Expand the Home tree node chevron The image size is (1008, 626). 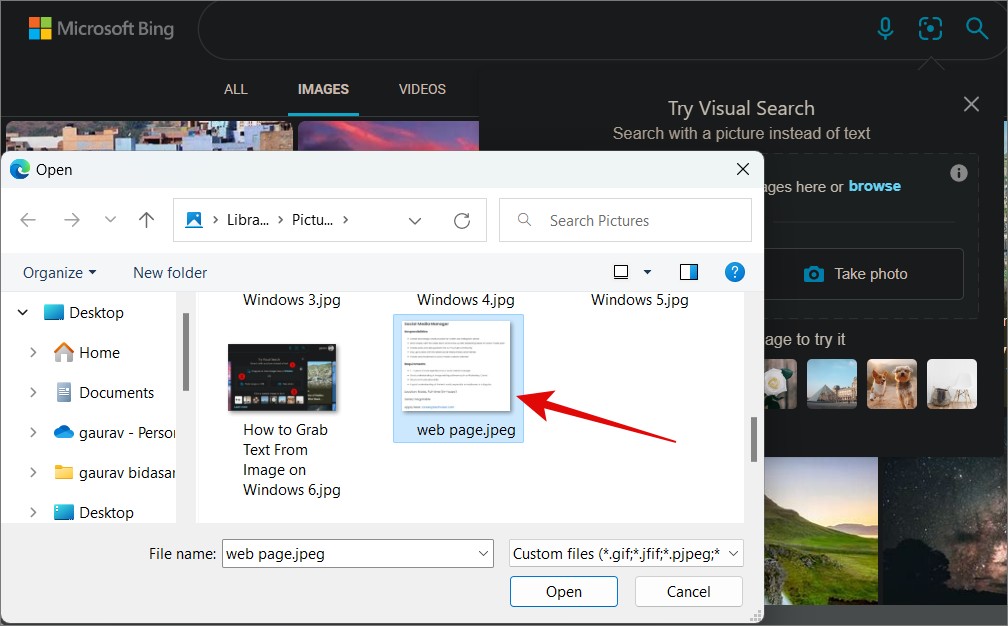[33, 352]
